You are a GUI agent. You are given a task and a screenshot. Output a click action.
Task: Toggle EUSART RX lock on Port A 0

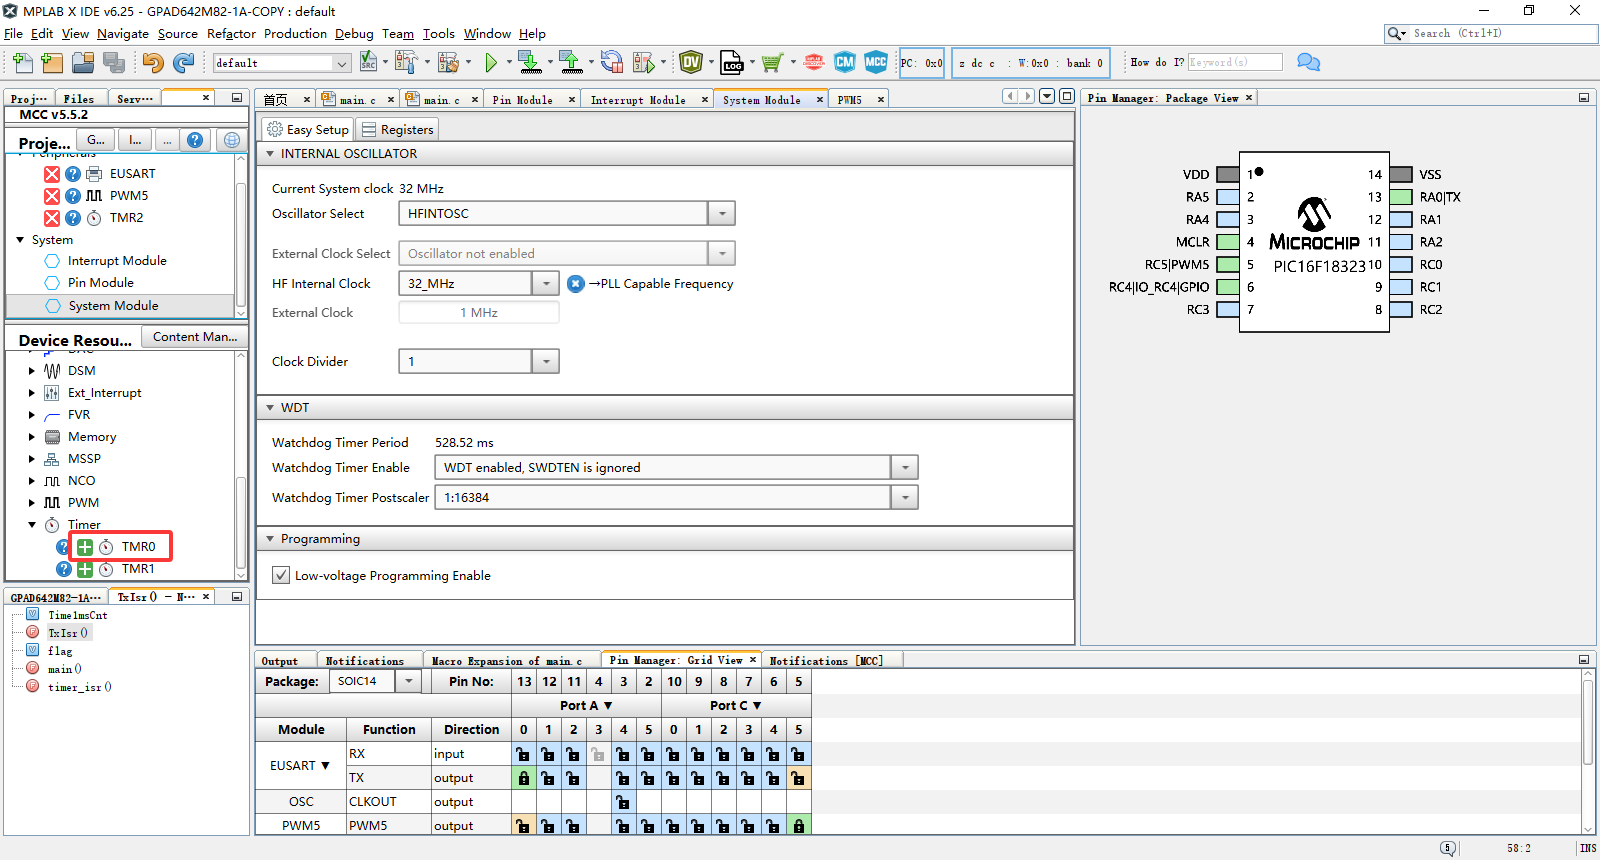[x=523, y=754]
